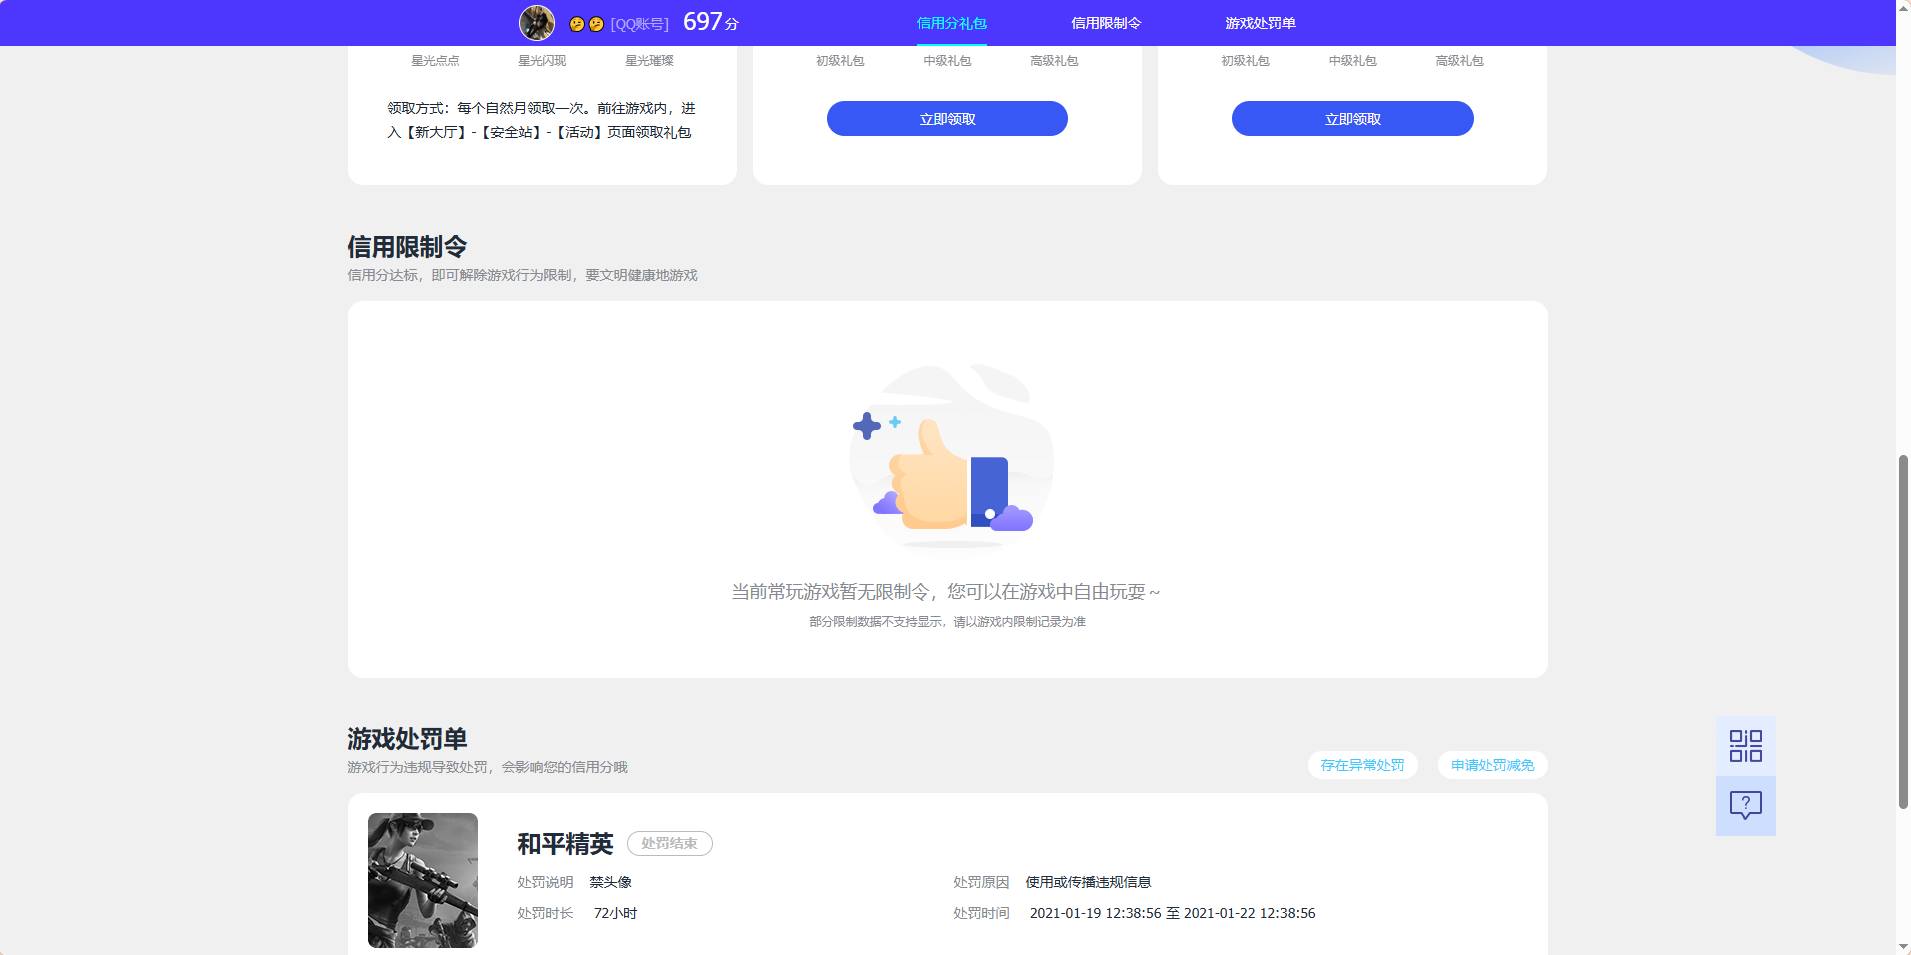Switch to the 信用限制令 tab
The image size is (1911, 955).
(x=1106, y=23)
